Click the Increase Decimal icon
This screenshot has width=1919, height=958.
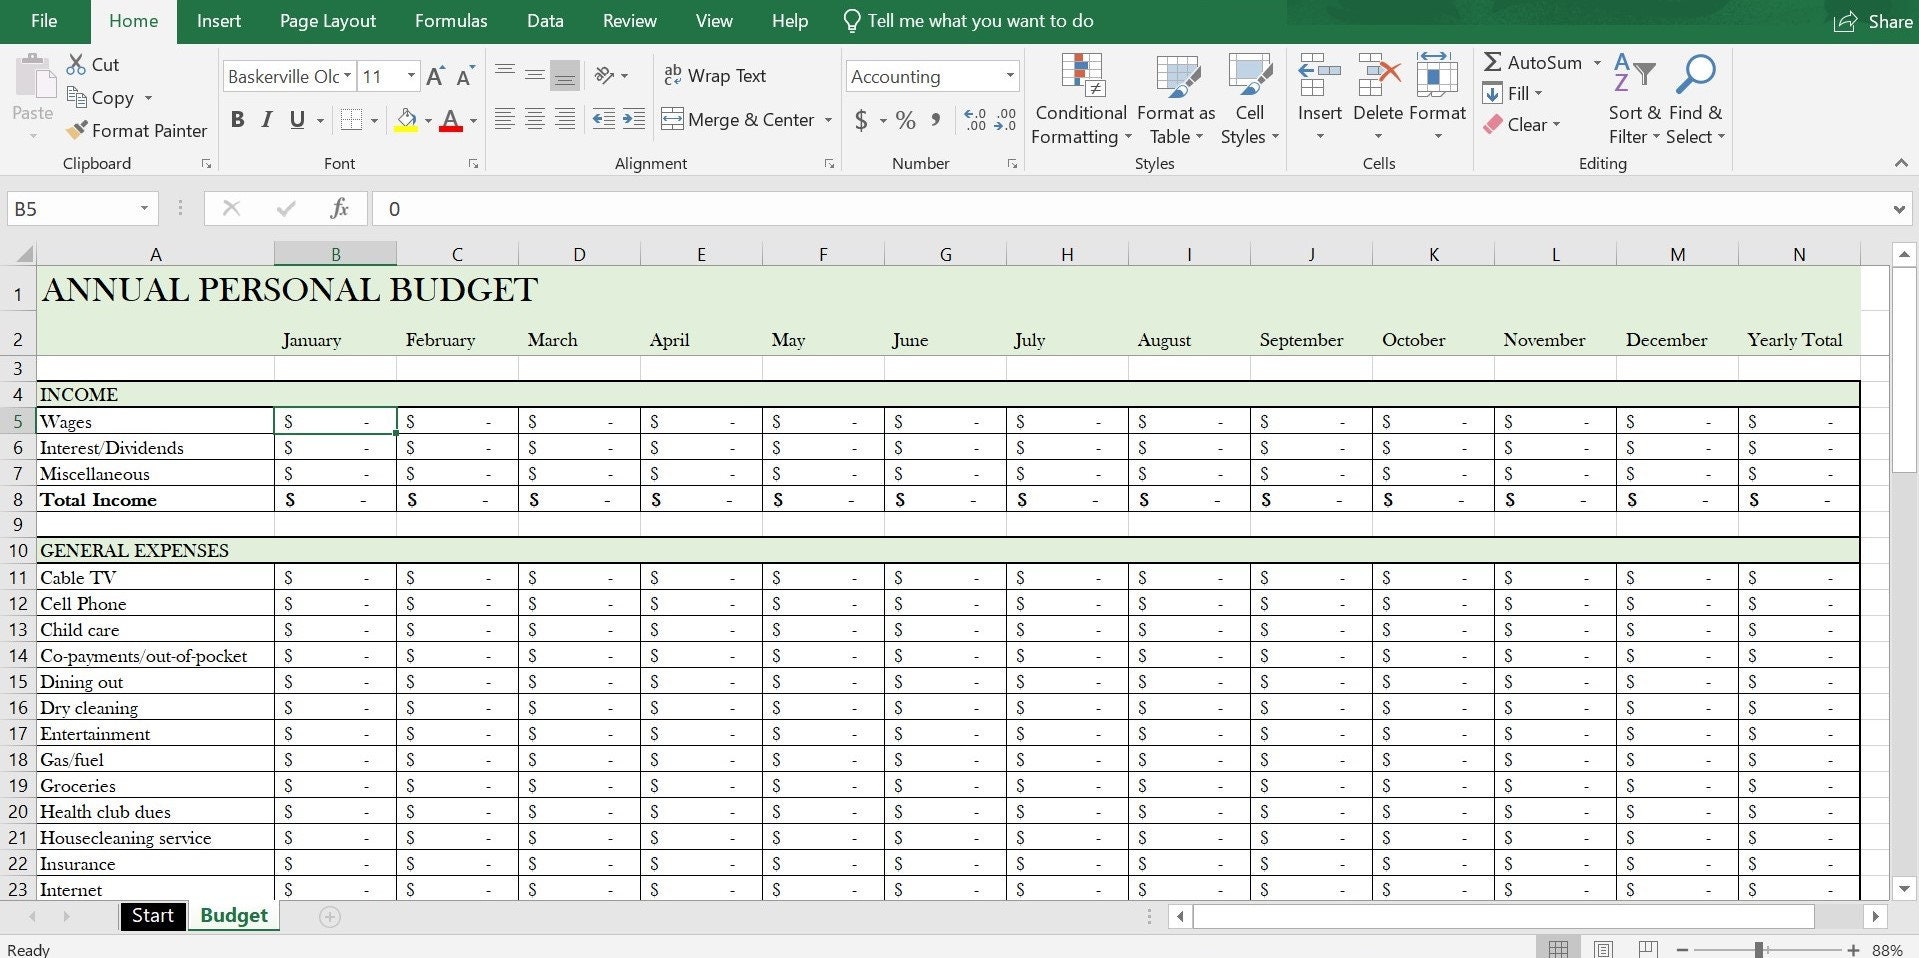pos(975,120)
